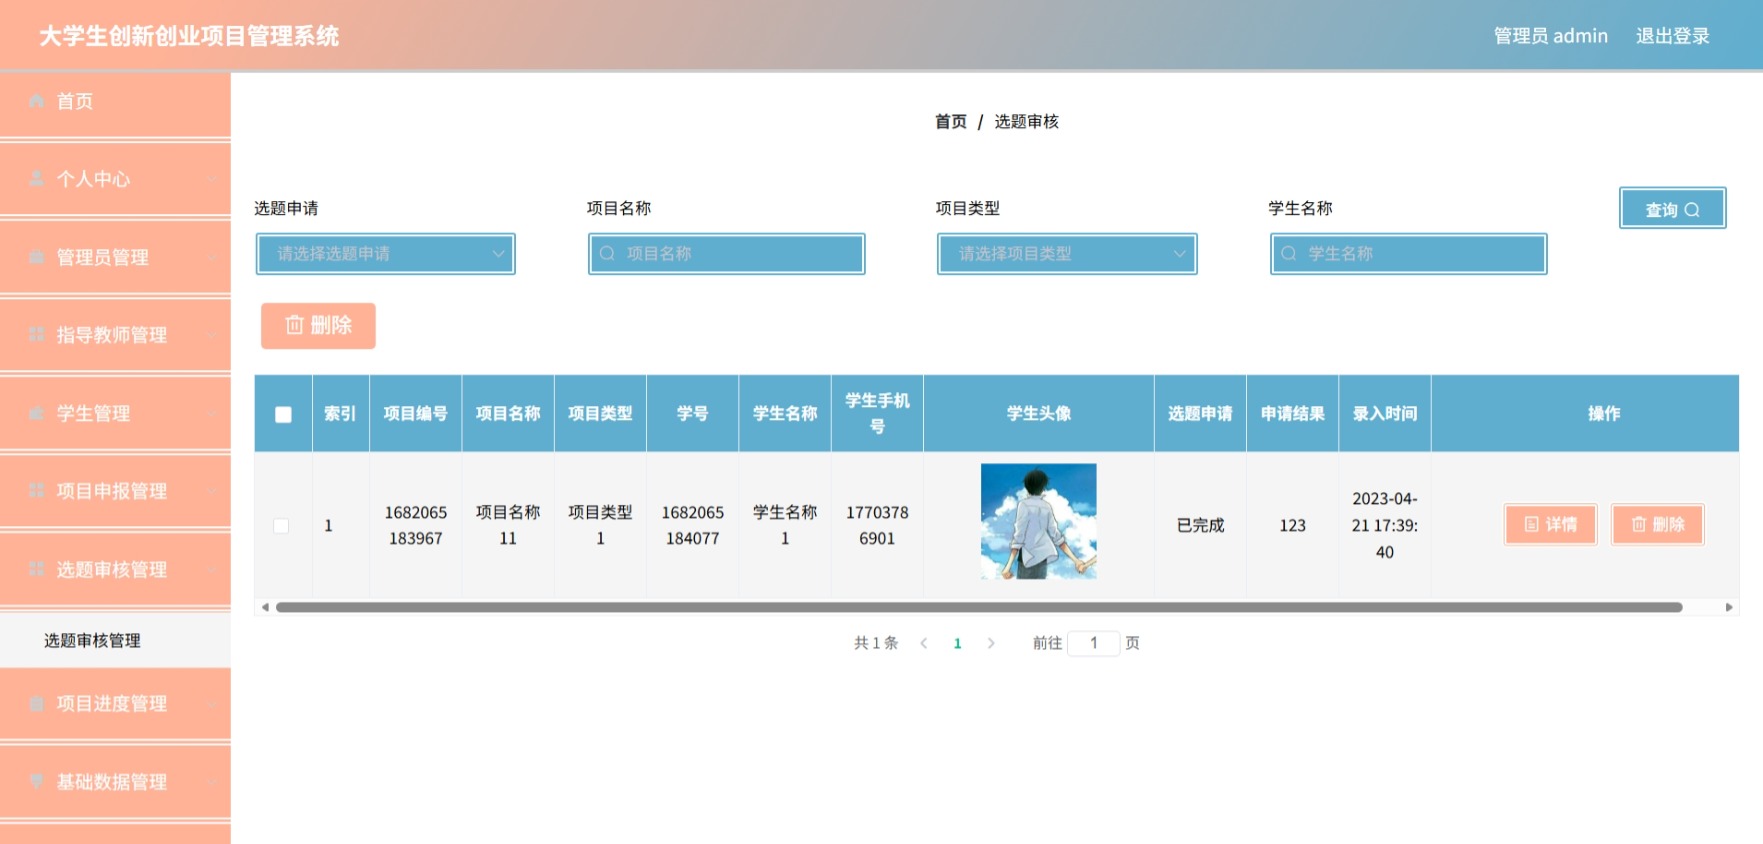
Task: Click the student avatar thumbnail
Action: (1039, 521)
